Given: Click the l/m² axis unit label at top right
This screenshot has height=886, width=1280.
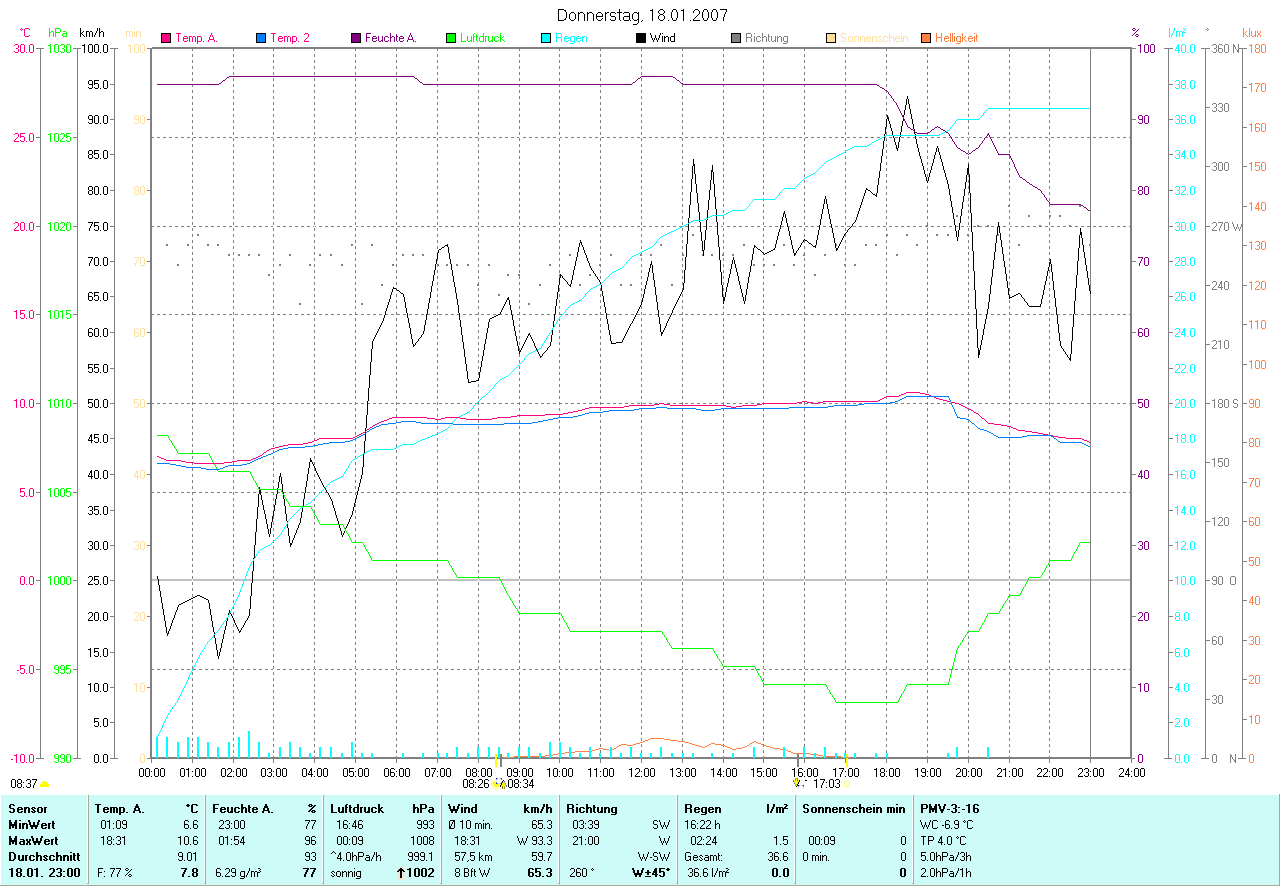Looking at the screenshot, I should 1176,33.
